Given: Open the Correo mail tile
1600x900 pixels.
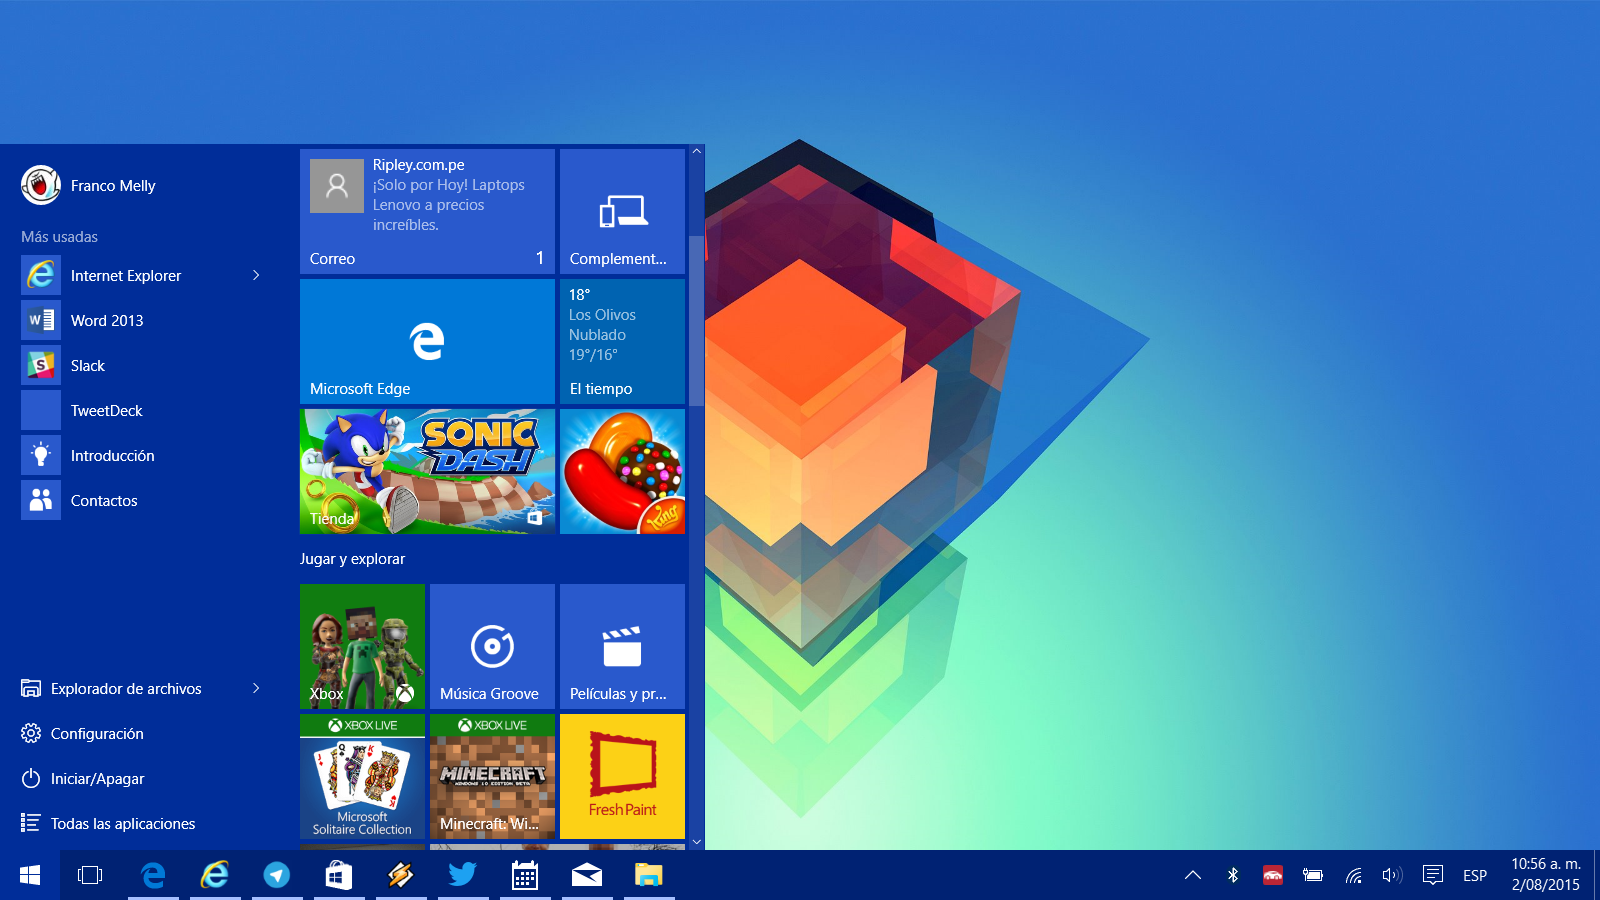Looking at the screenshot, I should click(x=427, y=211).
